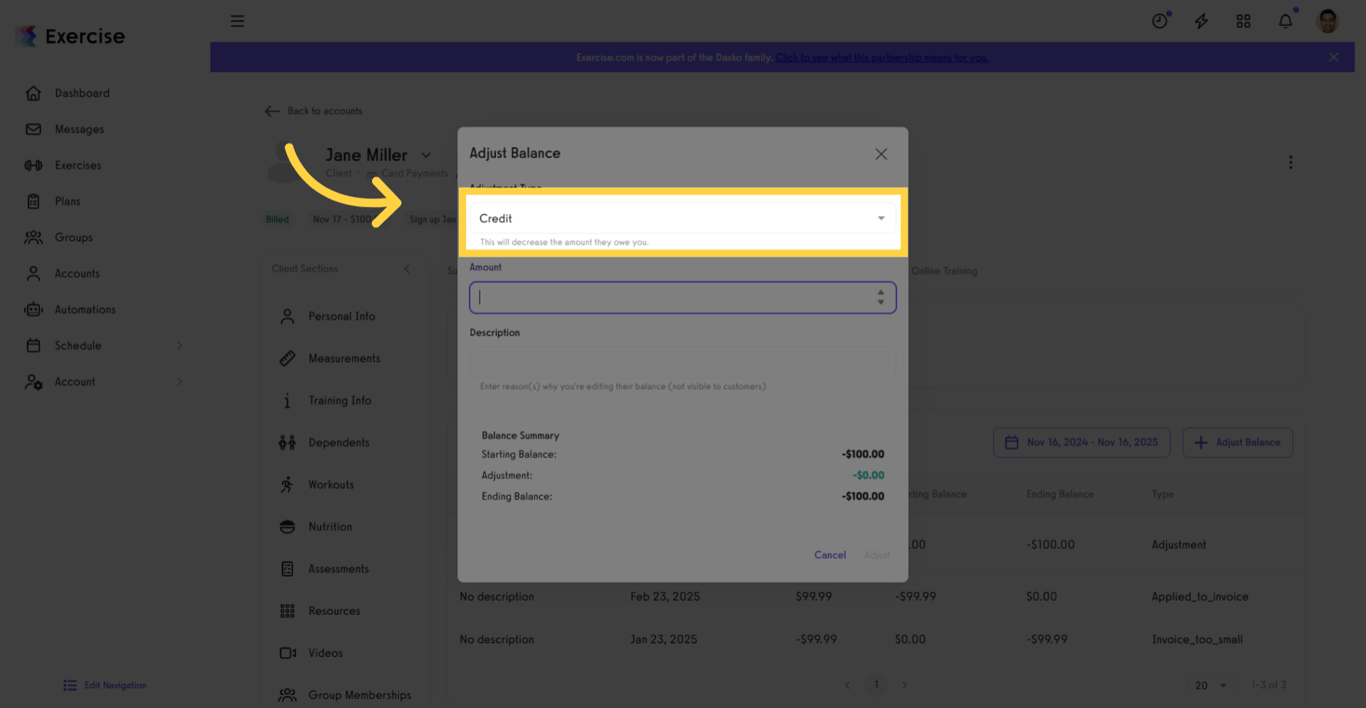The height and width of the screenshot is (708, 1366).
Task: Click the Cancel button in Adjust Balance
Action: click(x=830, y=554)
